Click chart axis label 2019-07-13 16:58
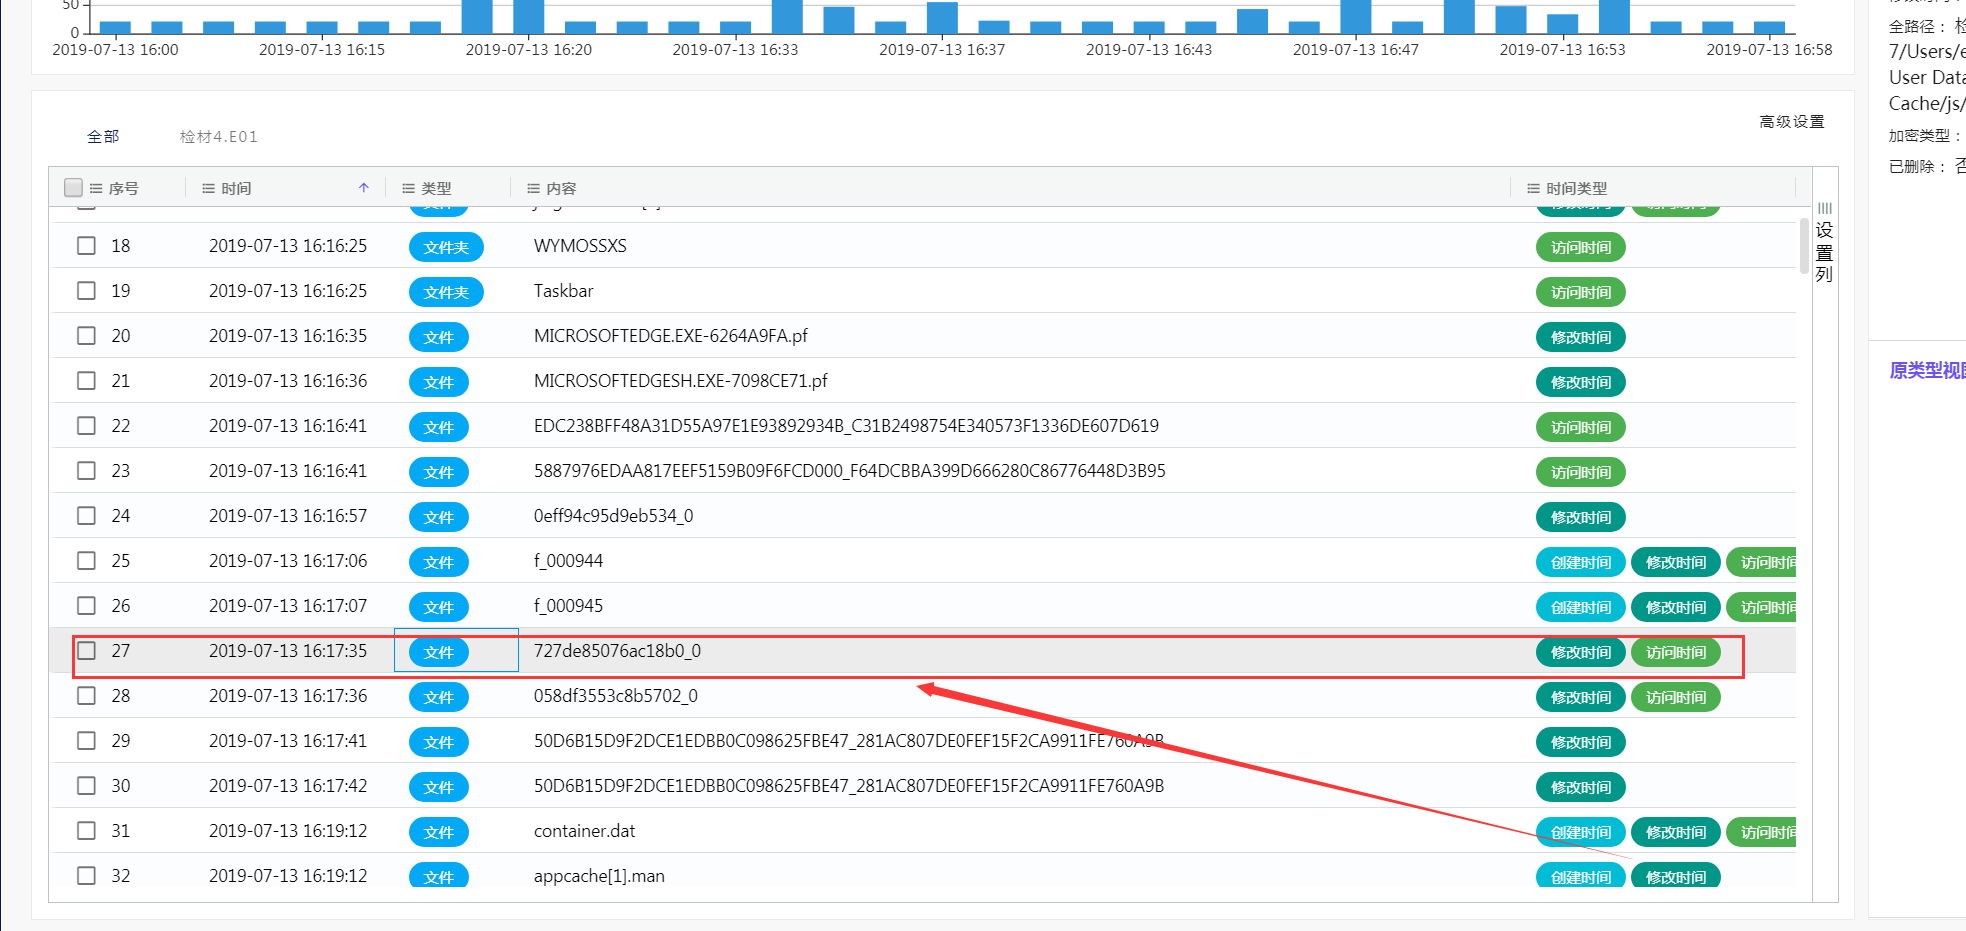1966x931 pixels. tap(1769, 49)
